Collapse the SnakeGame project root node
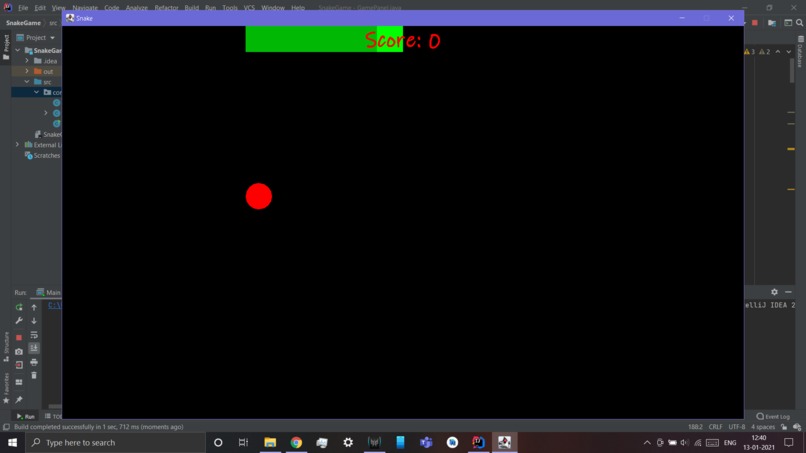806x453 pixels. 18,50
